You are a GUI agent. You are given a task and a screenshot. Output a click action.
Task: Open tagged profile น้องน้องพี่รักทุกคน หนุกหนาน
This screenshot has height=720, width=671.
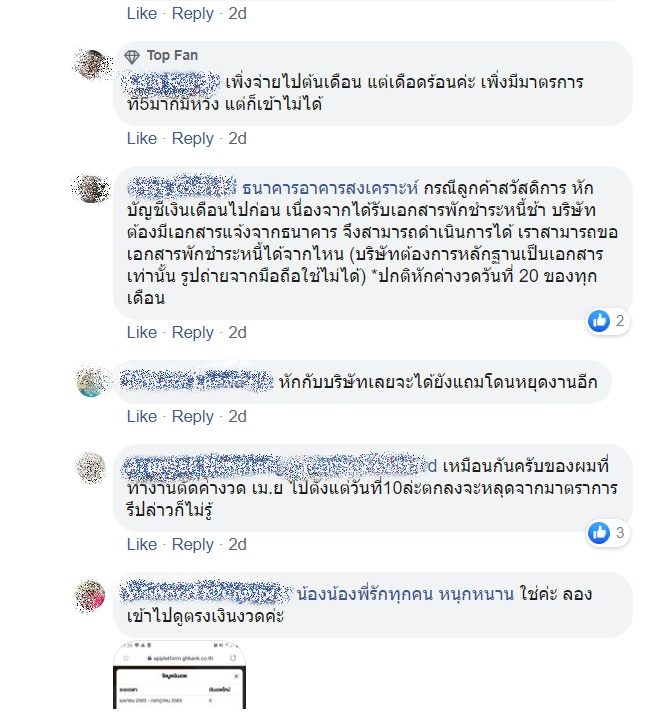click(x=405, y=594)
